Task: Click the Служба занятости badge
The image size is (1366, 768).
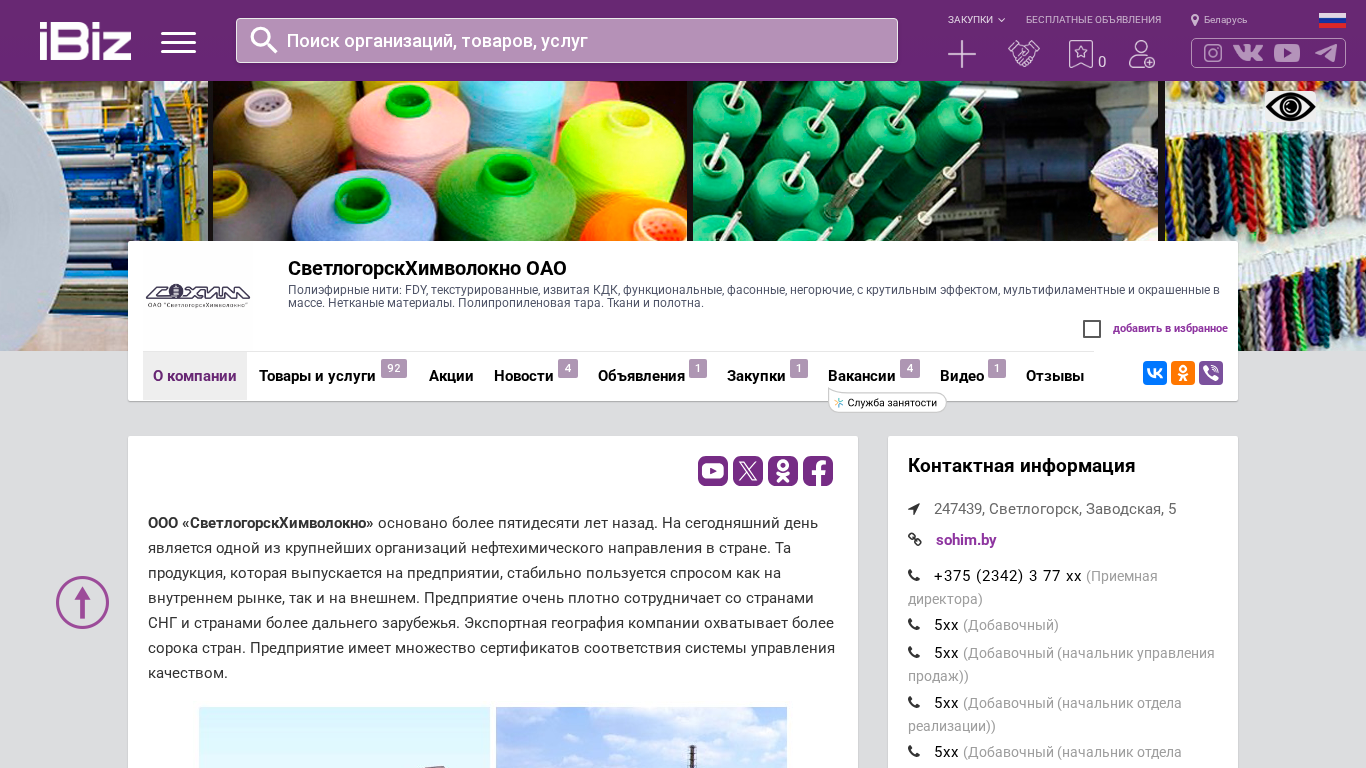Action: coord(888,403)
